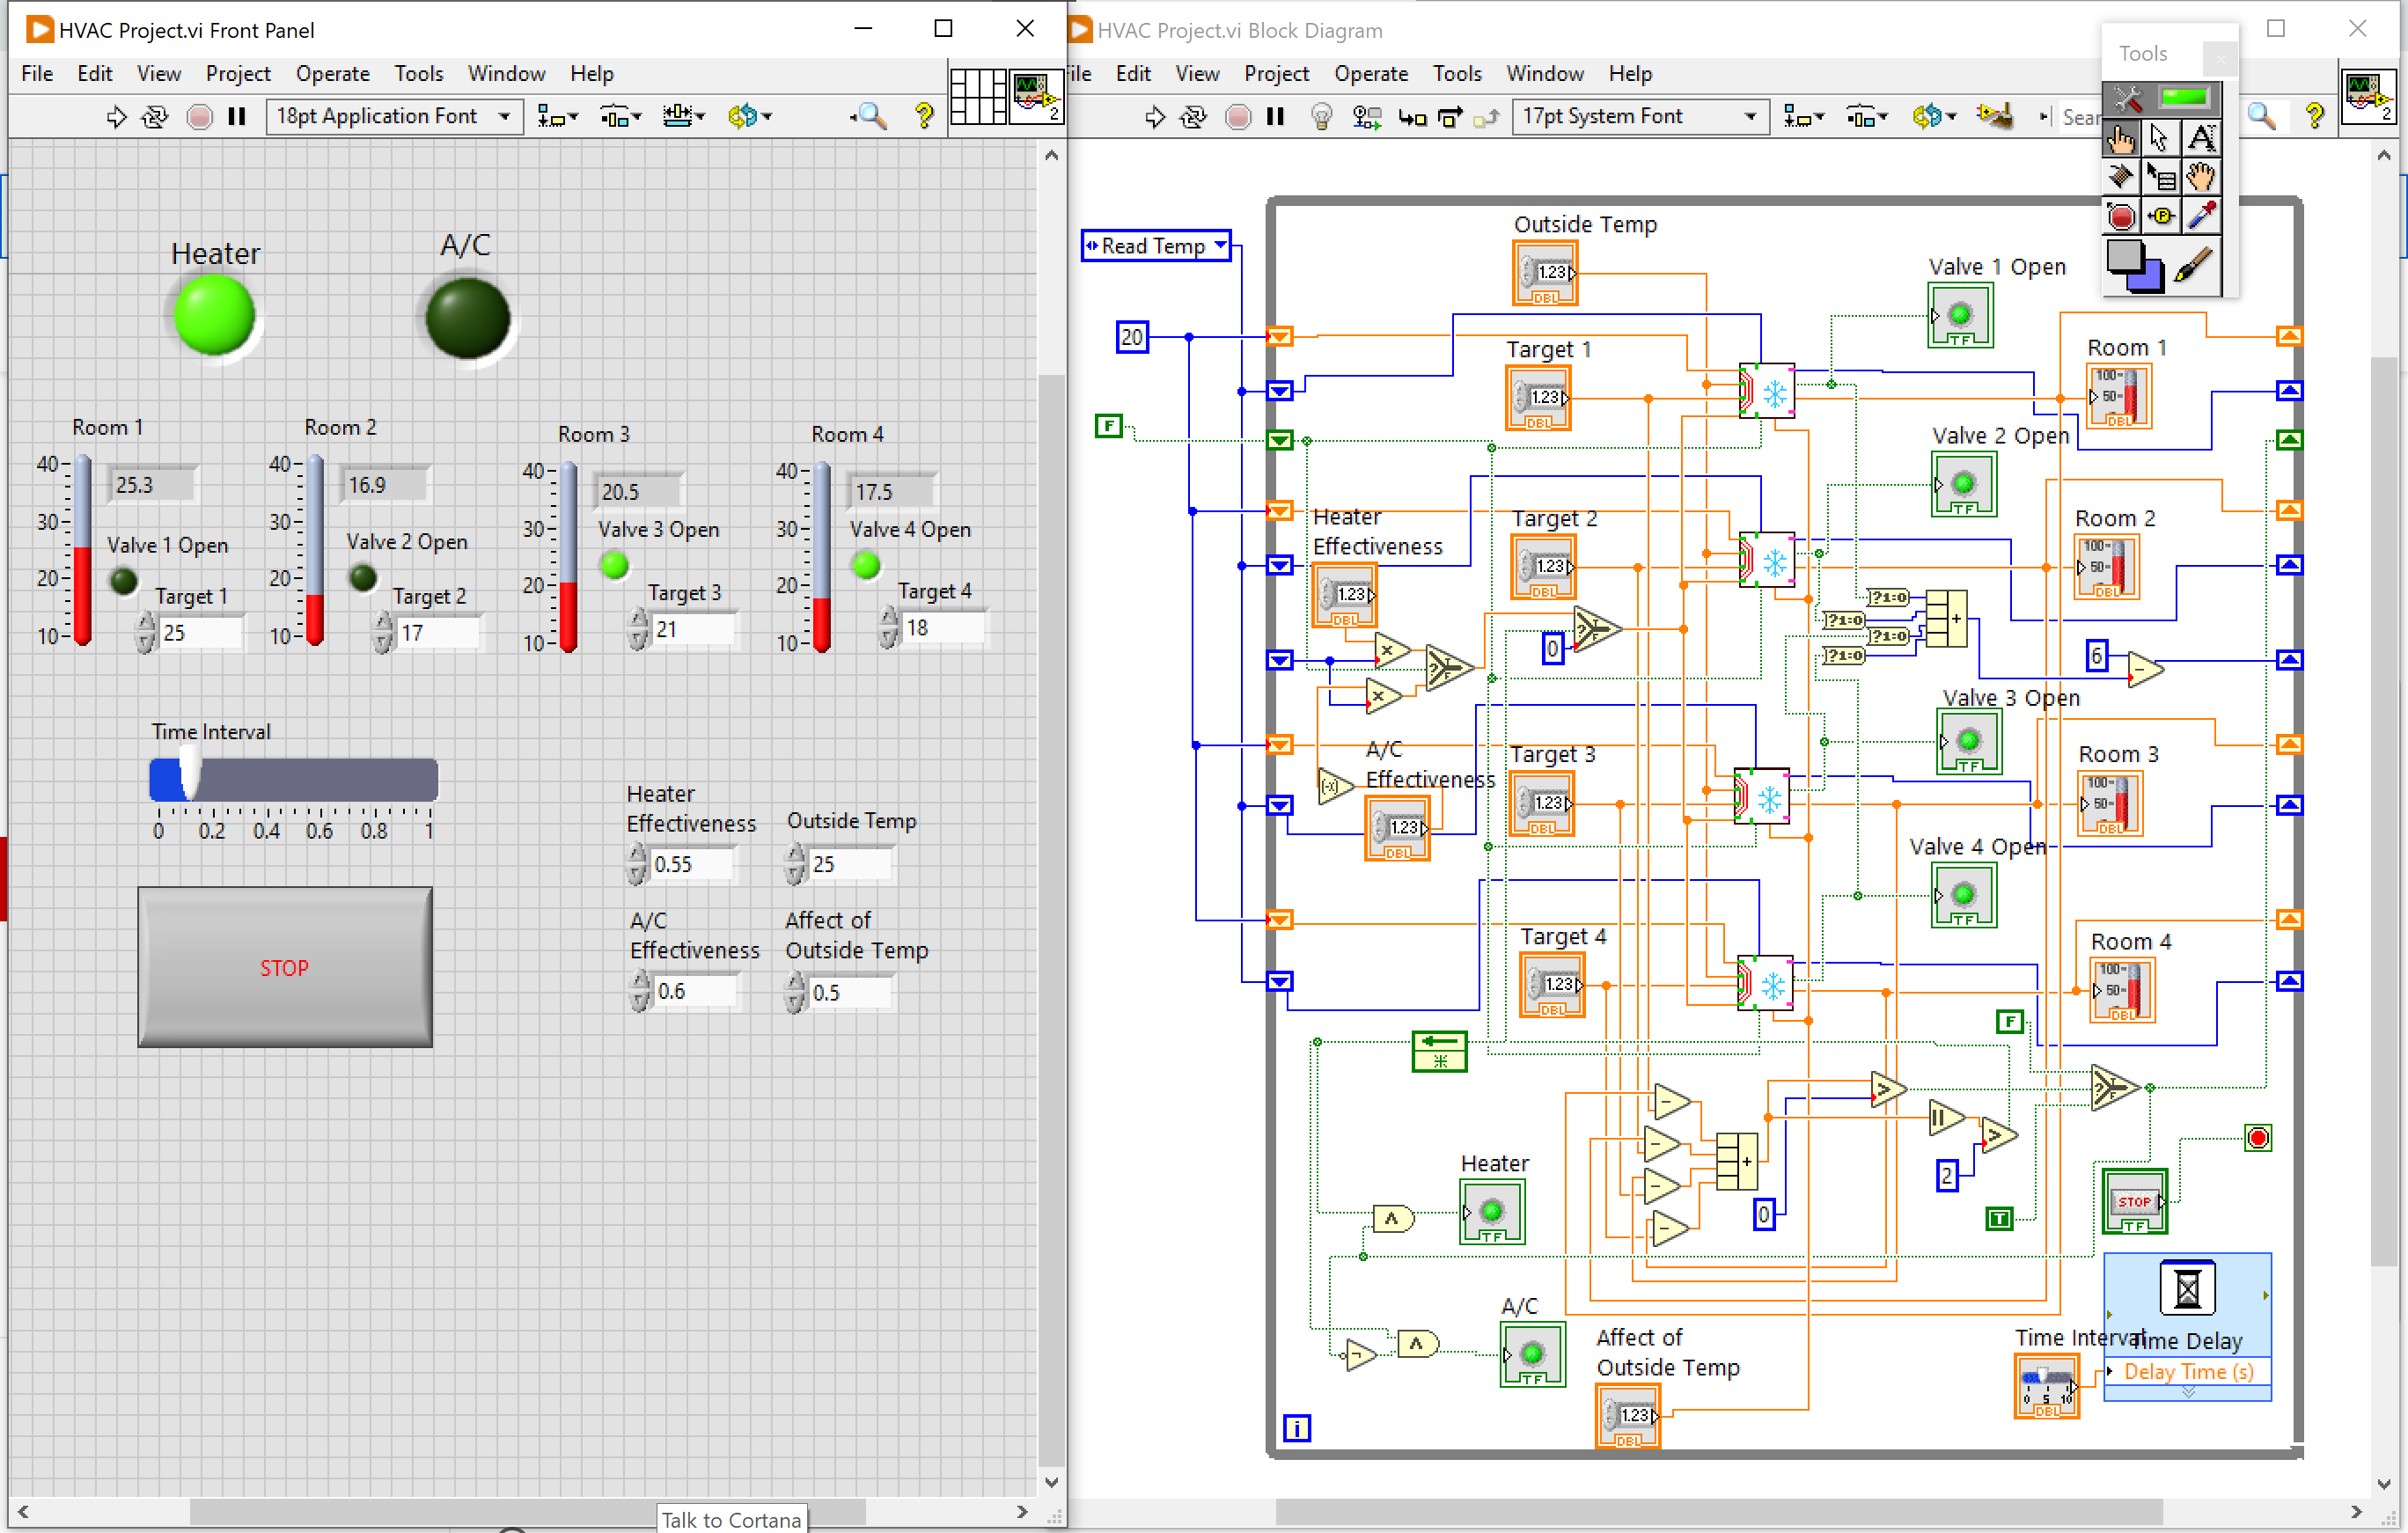Open 17pt System Font dropdown
The image size is (2408, 1533).
tap(1640, 116)
